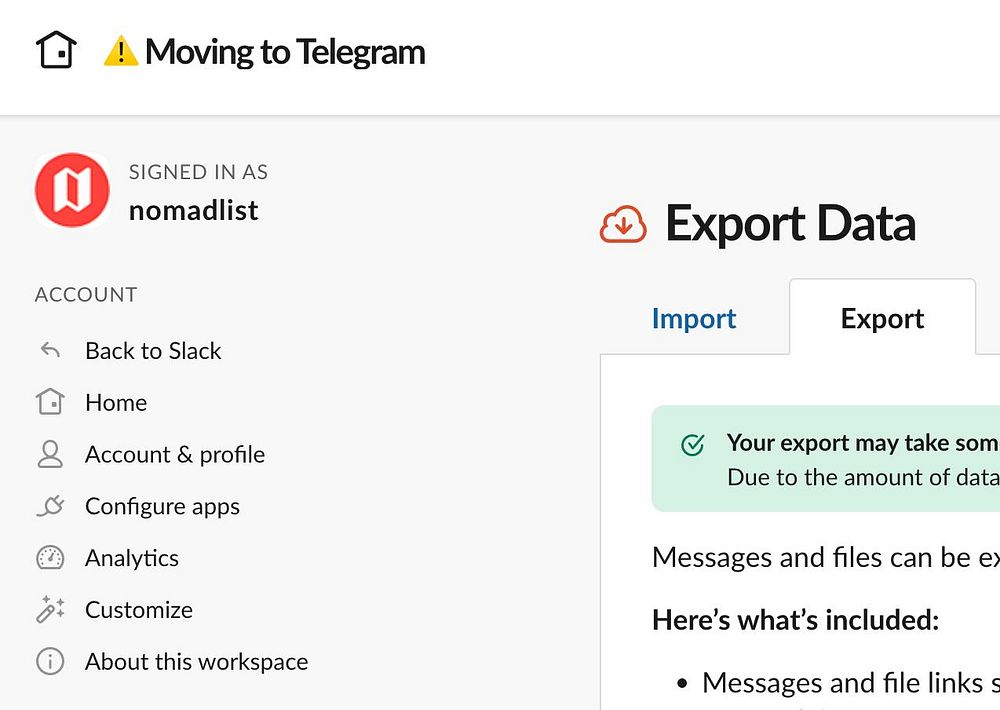Click the About this workspace info icon
The width and height of the screenshot is (1000, 710).
tap(50, 662)
